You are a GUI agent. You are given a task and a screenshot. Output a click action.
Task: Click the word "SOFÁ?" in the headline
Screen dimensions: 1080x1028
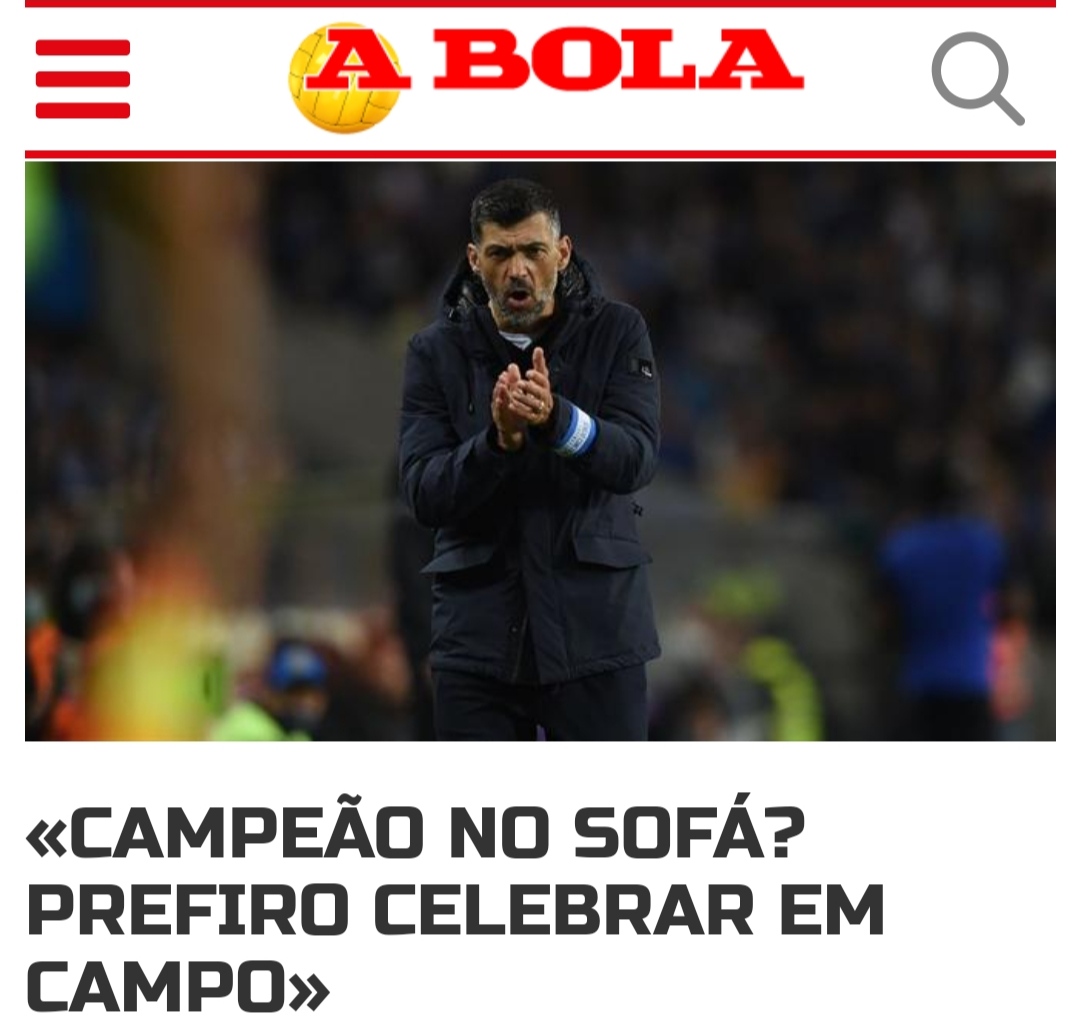coord(690,831)
